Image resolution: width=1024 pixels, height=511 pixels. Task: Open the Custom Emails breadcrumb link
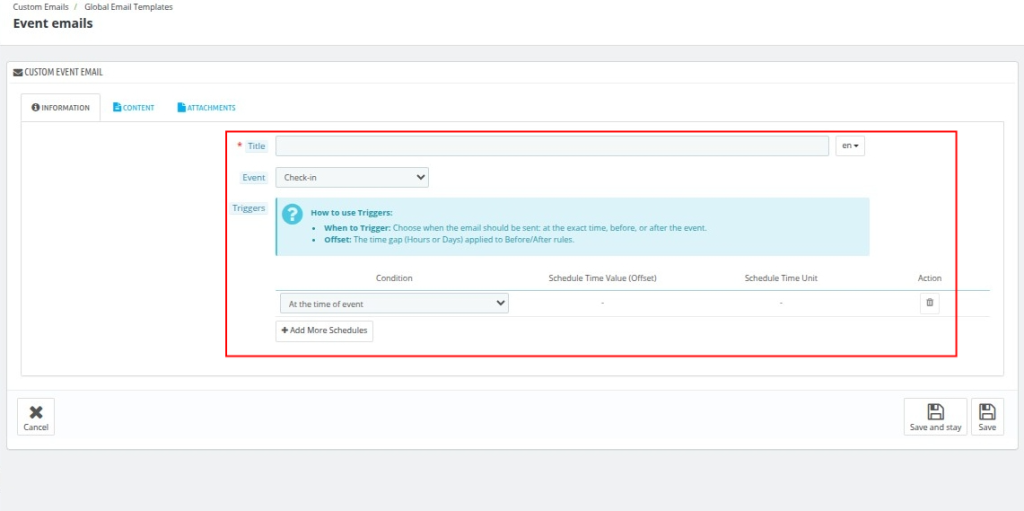(41, 7)
